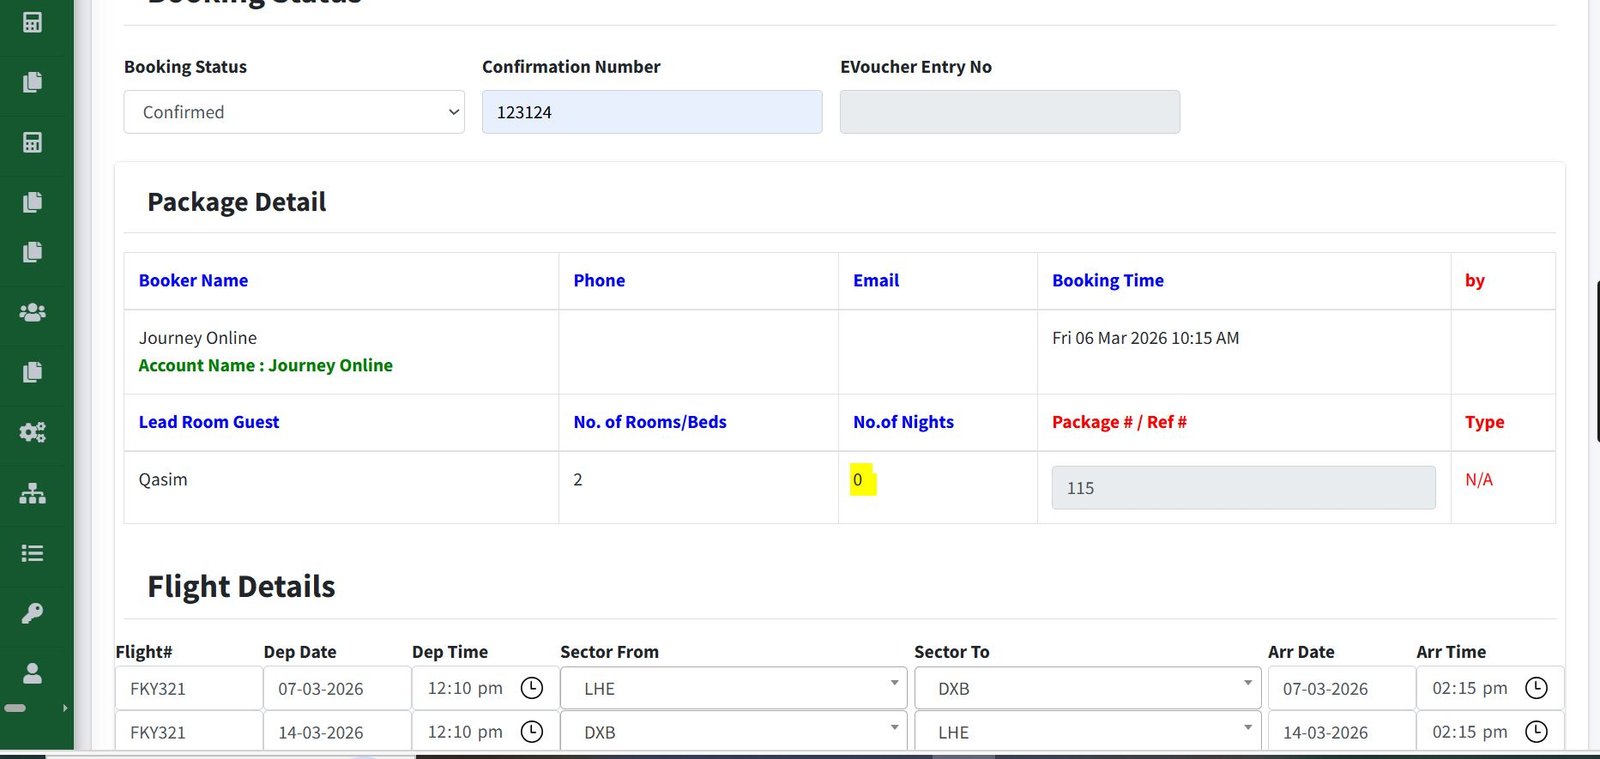Open the sitemap hierarchy icon in sidebar
This screenshot has width=1600, height=759.
[x=32, y=493]
